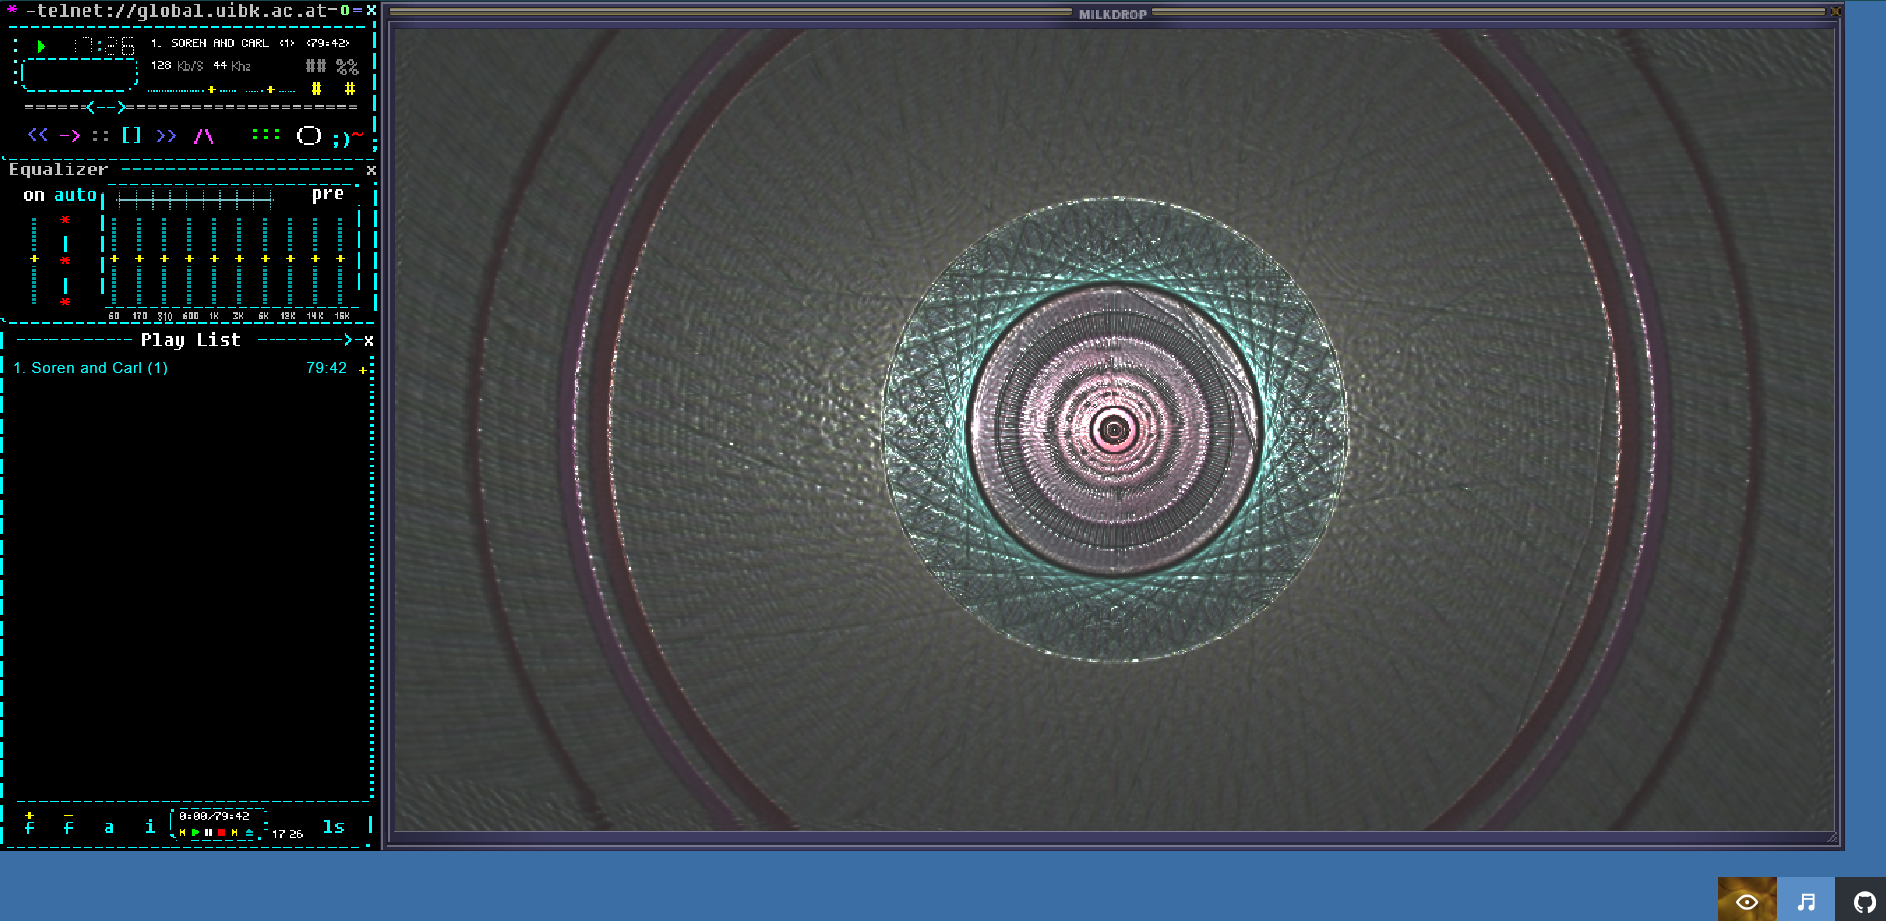Click playlist mini previous track button

coord(183,832)
